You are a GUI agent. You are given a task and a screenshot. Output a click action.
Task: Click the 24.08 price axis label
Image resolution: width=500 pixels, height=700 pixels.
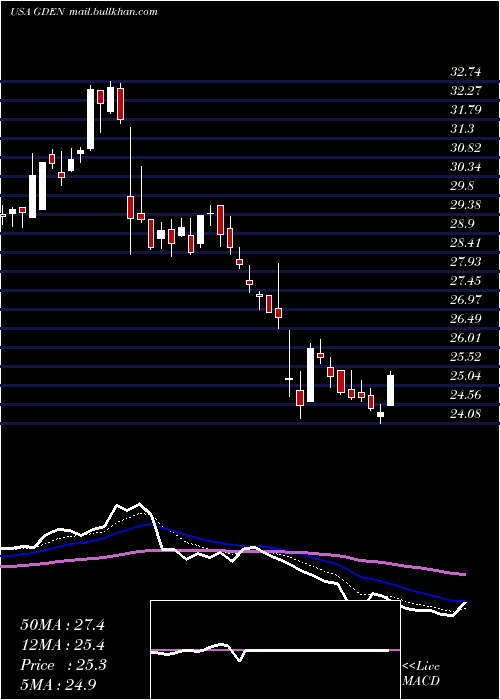point(466,414)
